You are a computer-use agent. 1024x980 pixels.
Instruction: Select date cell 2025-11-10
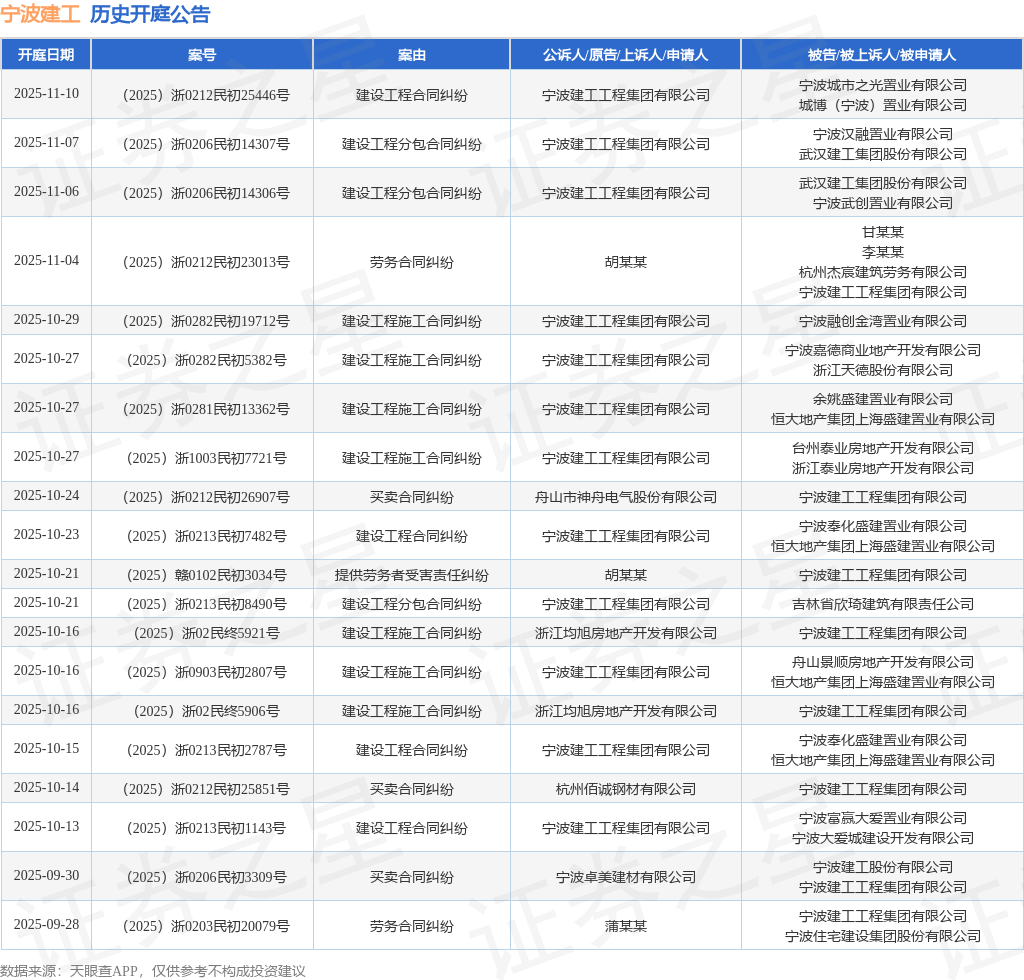click(46, 93)
